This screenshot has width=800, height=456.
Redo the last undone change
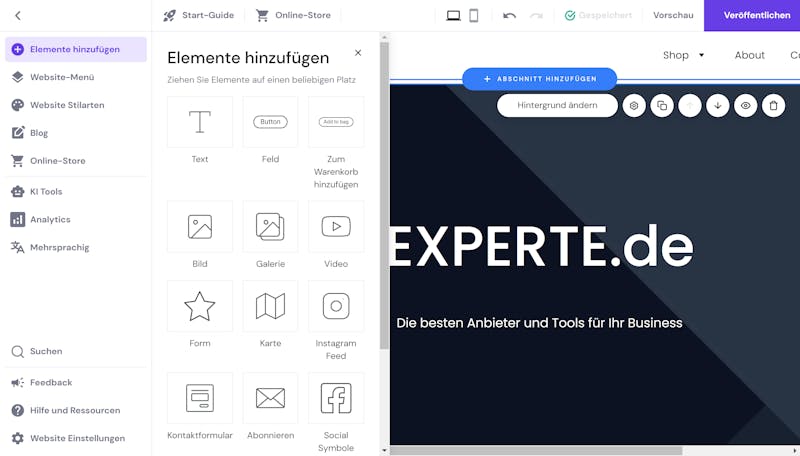pyautogui.click(x=536, y=16)
